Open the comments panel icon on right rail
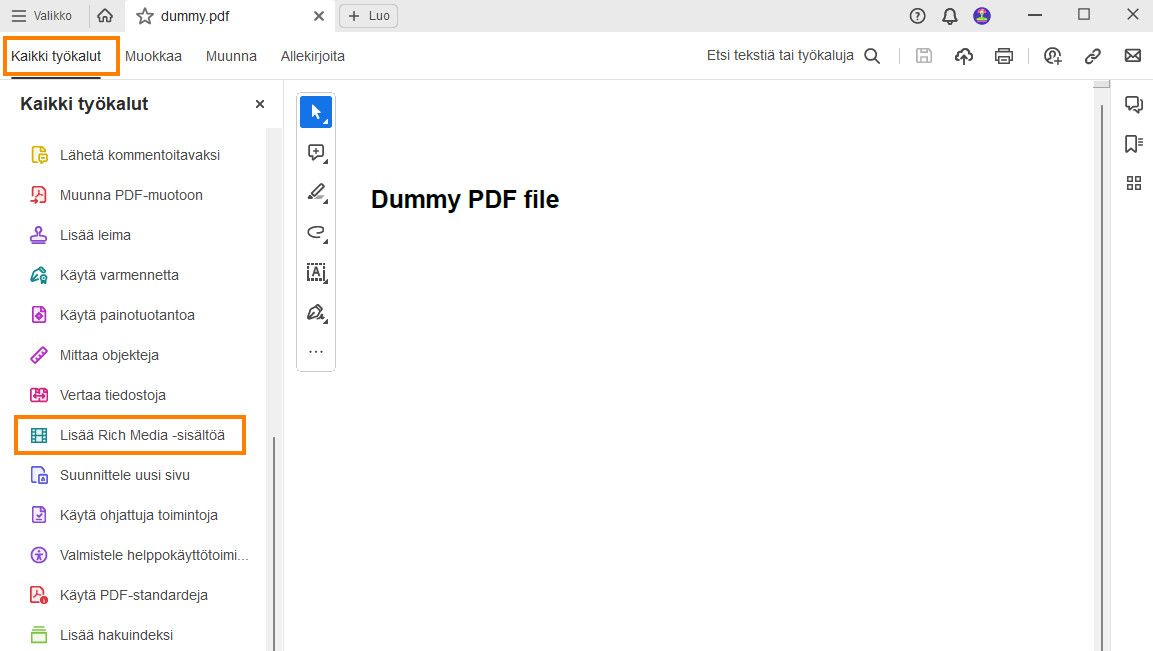 coord(1133,104)
